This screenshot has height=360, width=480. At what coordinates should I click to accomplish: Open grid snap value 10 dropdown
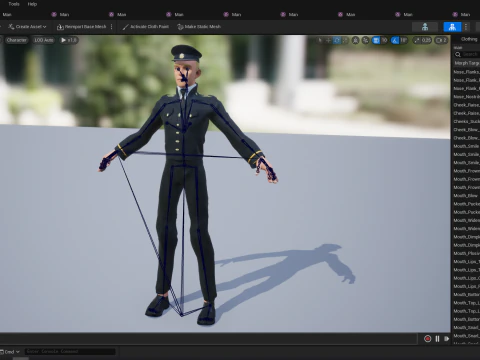(x=384, y=40)
